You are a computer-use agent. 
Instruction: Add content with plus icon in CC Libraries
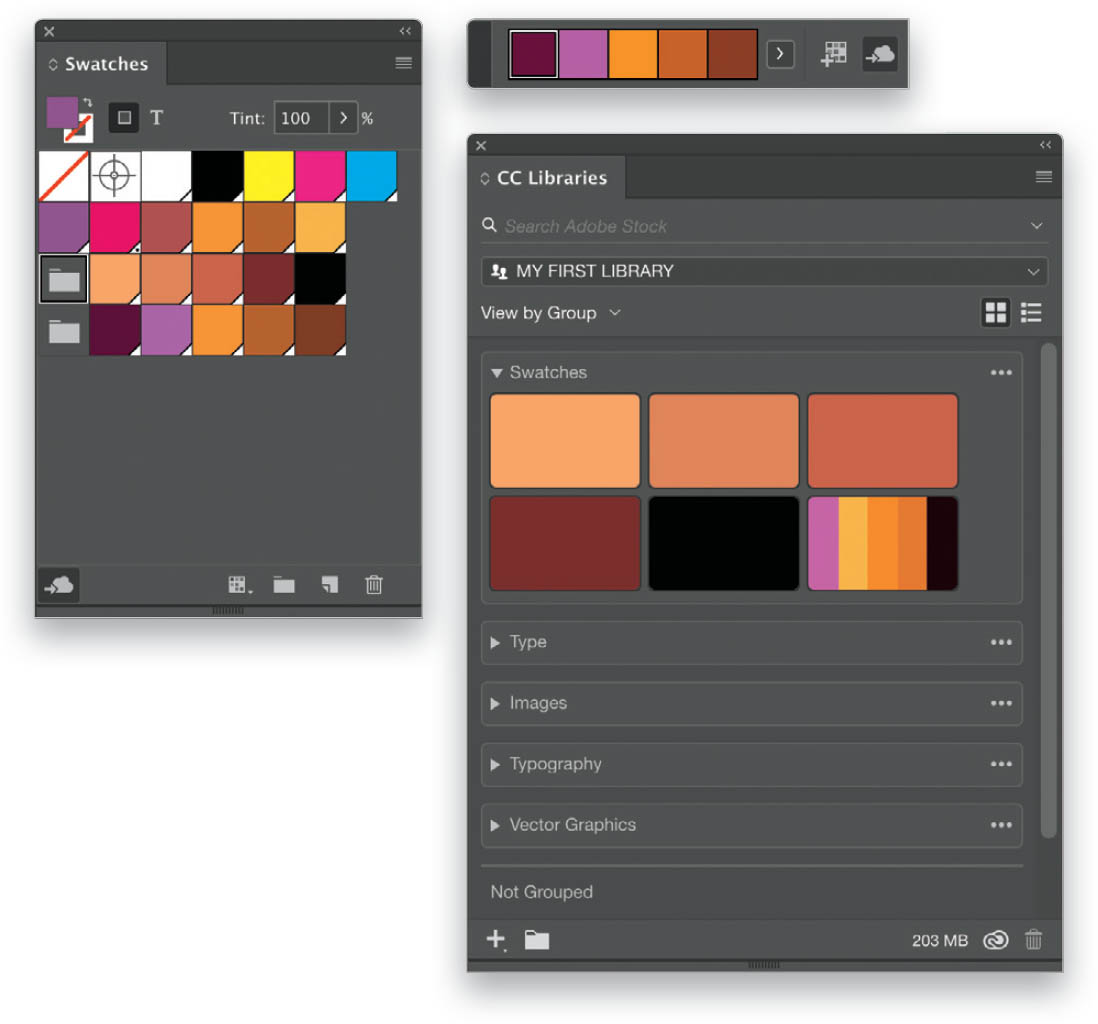496,939
